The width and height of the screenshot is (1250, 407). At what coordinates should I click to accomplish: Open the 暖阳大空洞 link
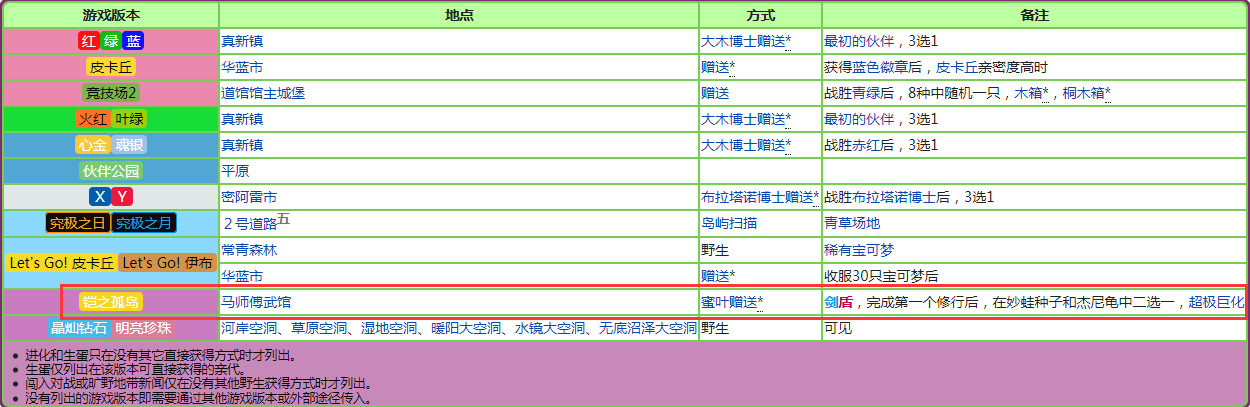466,327
